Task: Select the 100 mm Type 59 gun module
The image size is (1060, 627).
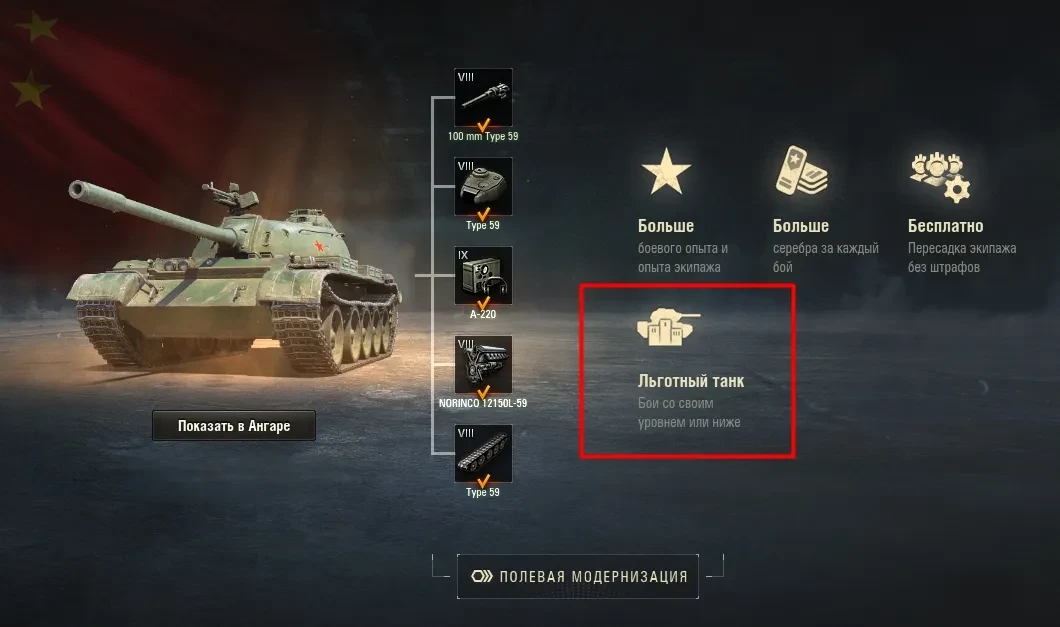Action: coord(483,97)
